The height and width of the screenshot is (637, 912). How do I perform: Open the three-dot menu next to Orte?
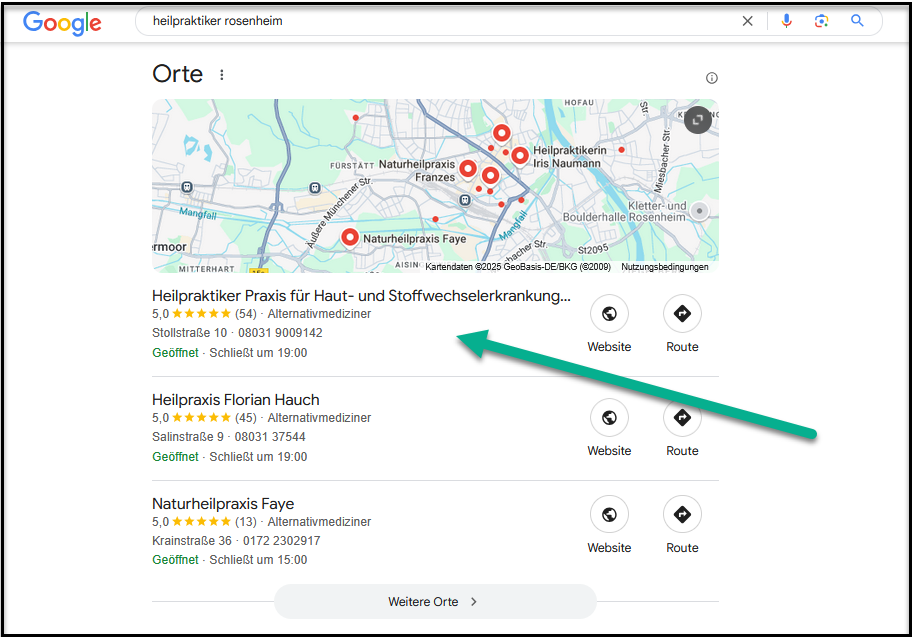click(222, 74)
